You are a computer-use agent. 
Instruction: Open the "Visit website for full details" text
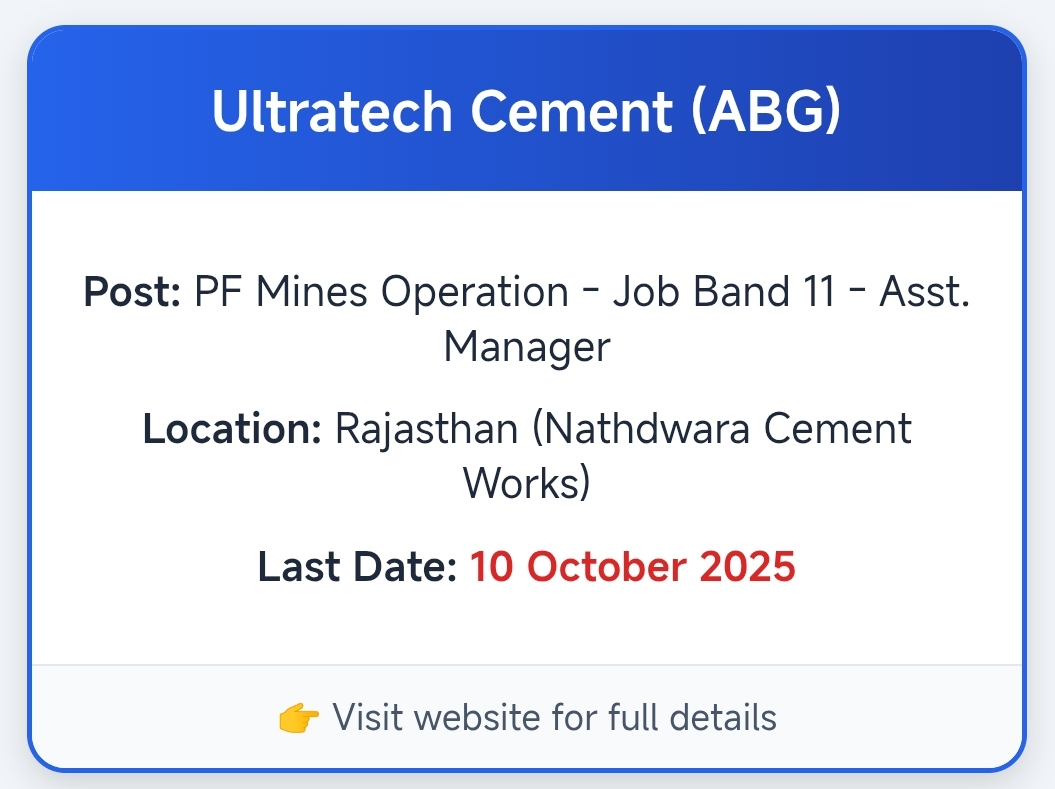click(x=554, y=717)
